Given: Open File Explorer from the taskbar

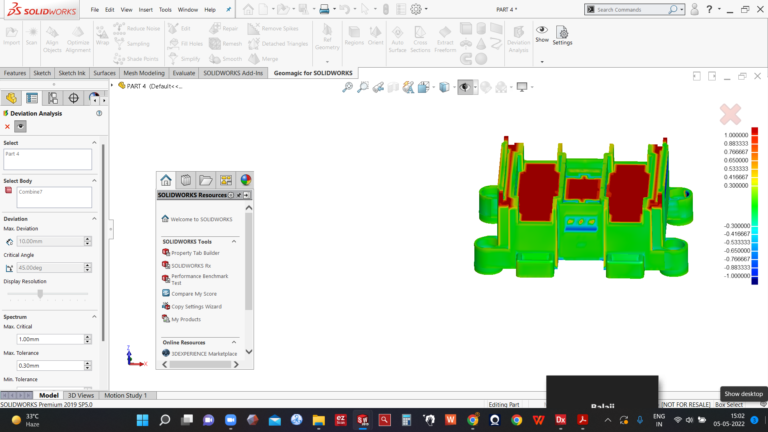Looking at the screenshot, I should [319, 420].
